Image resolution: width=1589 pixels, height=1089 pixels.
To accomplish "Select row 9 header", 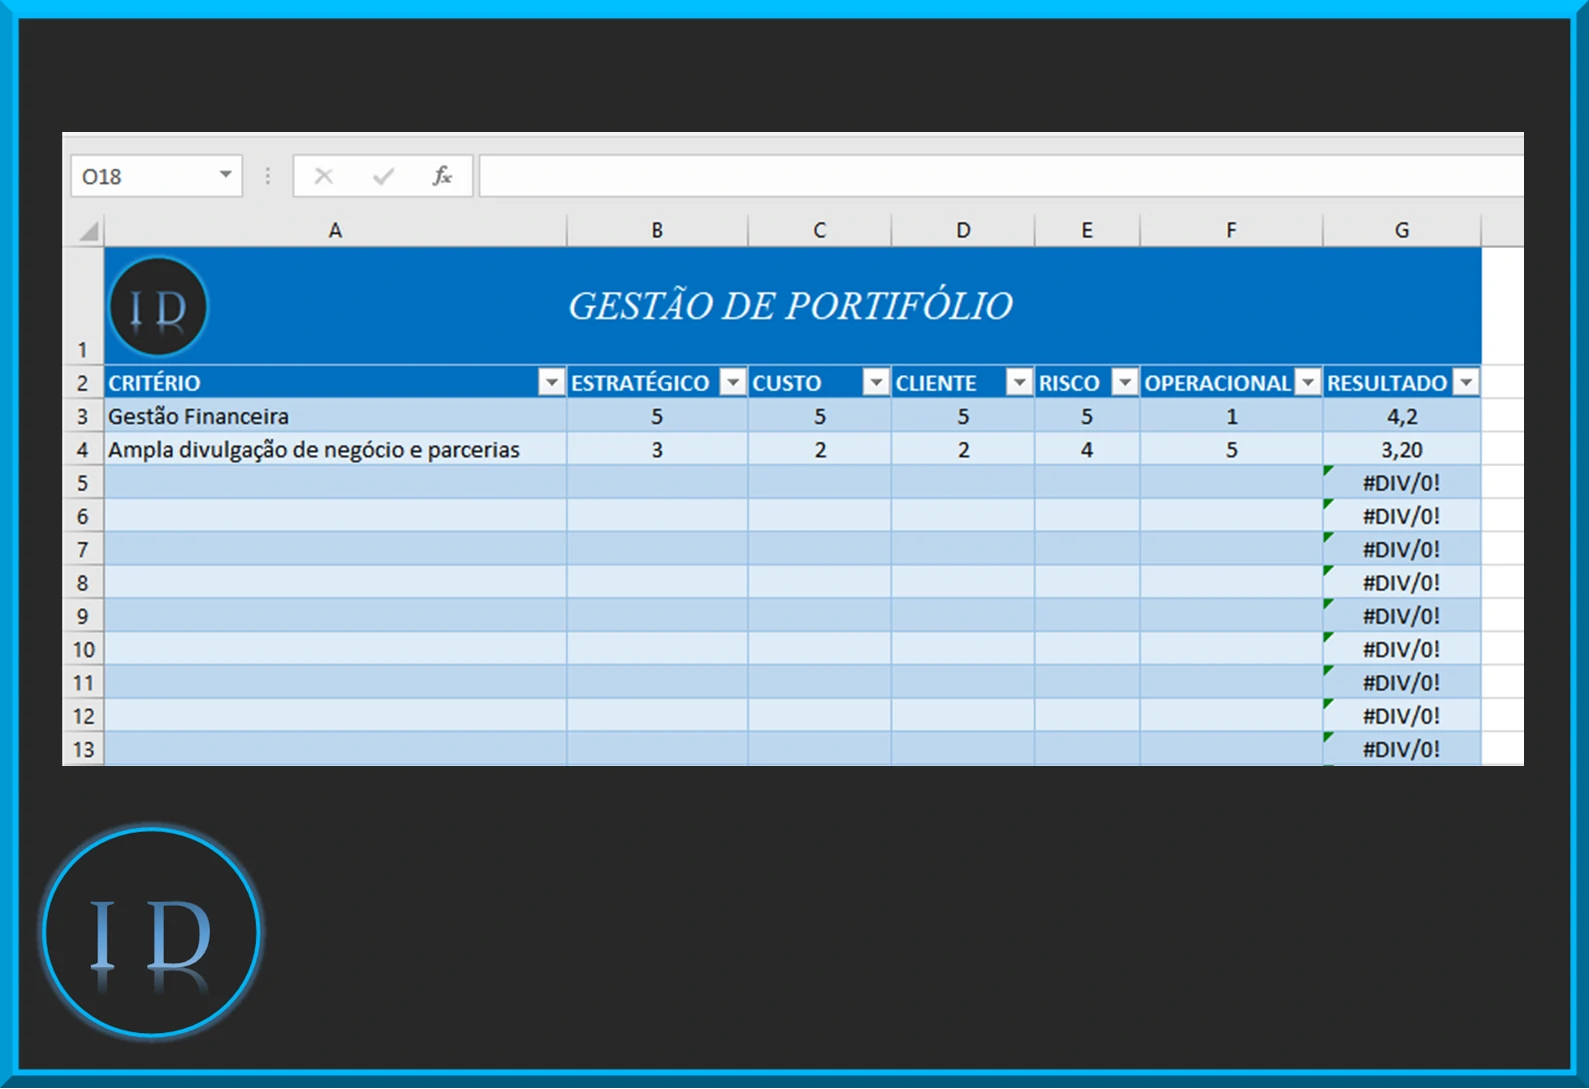I will pos(83,616).
